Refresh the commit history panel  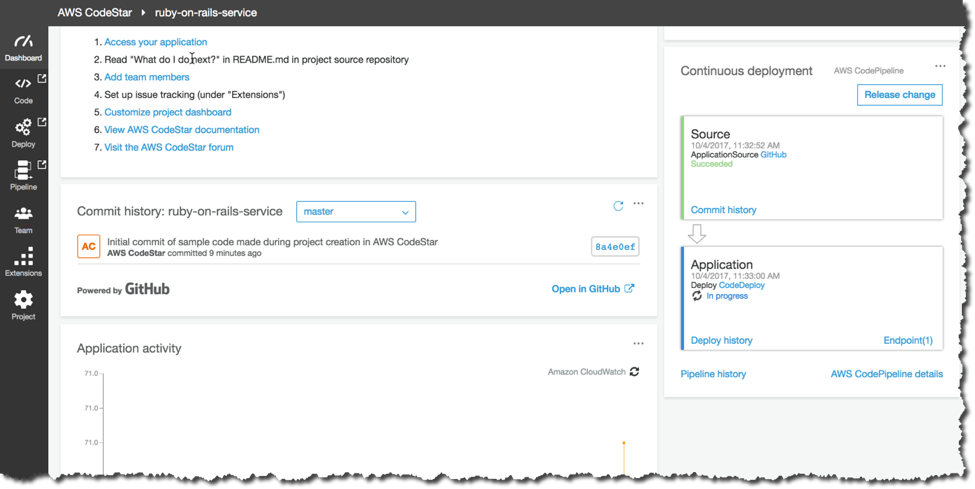pyautogui.click(x=618, y=206)
